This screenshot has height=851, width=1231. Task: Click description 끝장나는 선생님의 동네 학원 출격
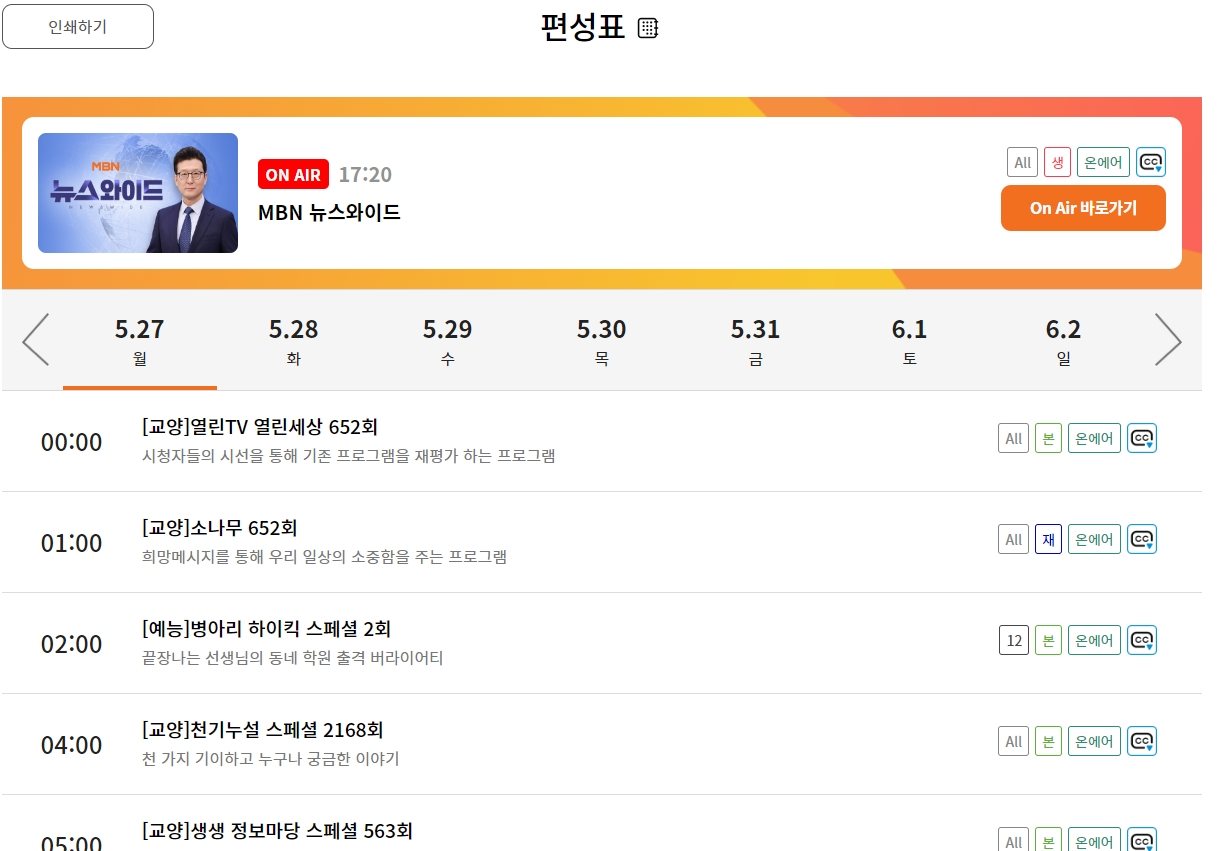tap(293, 658)
